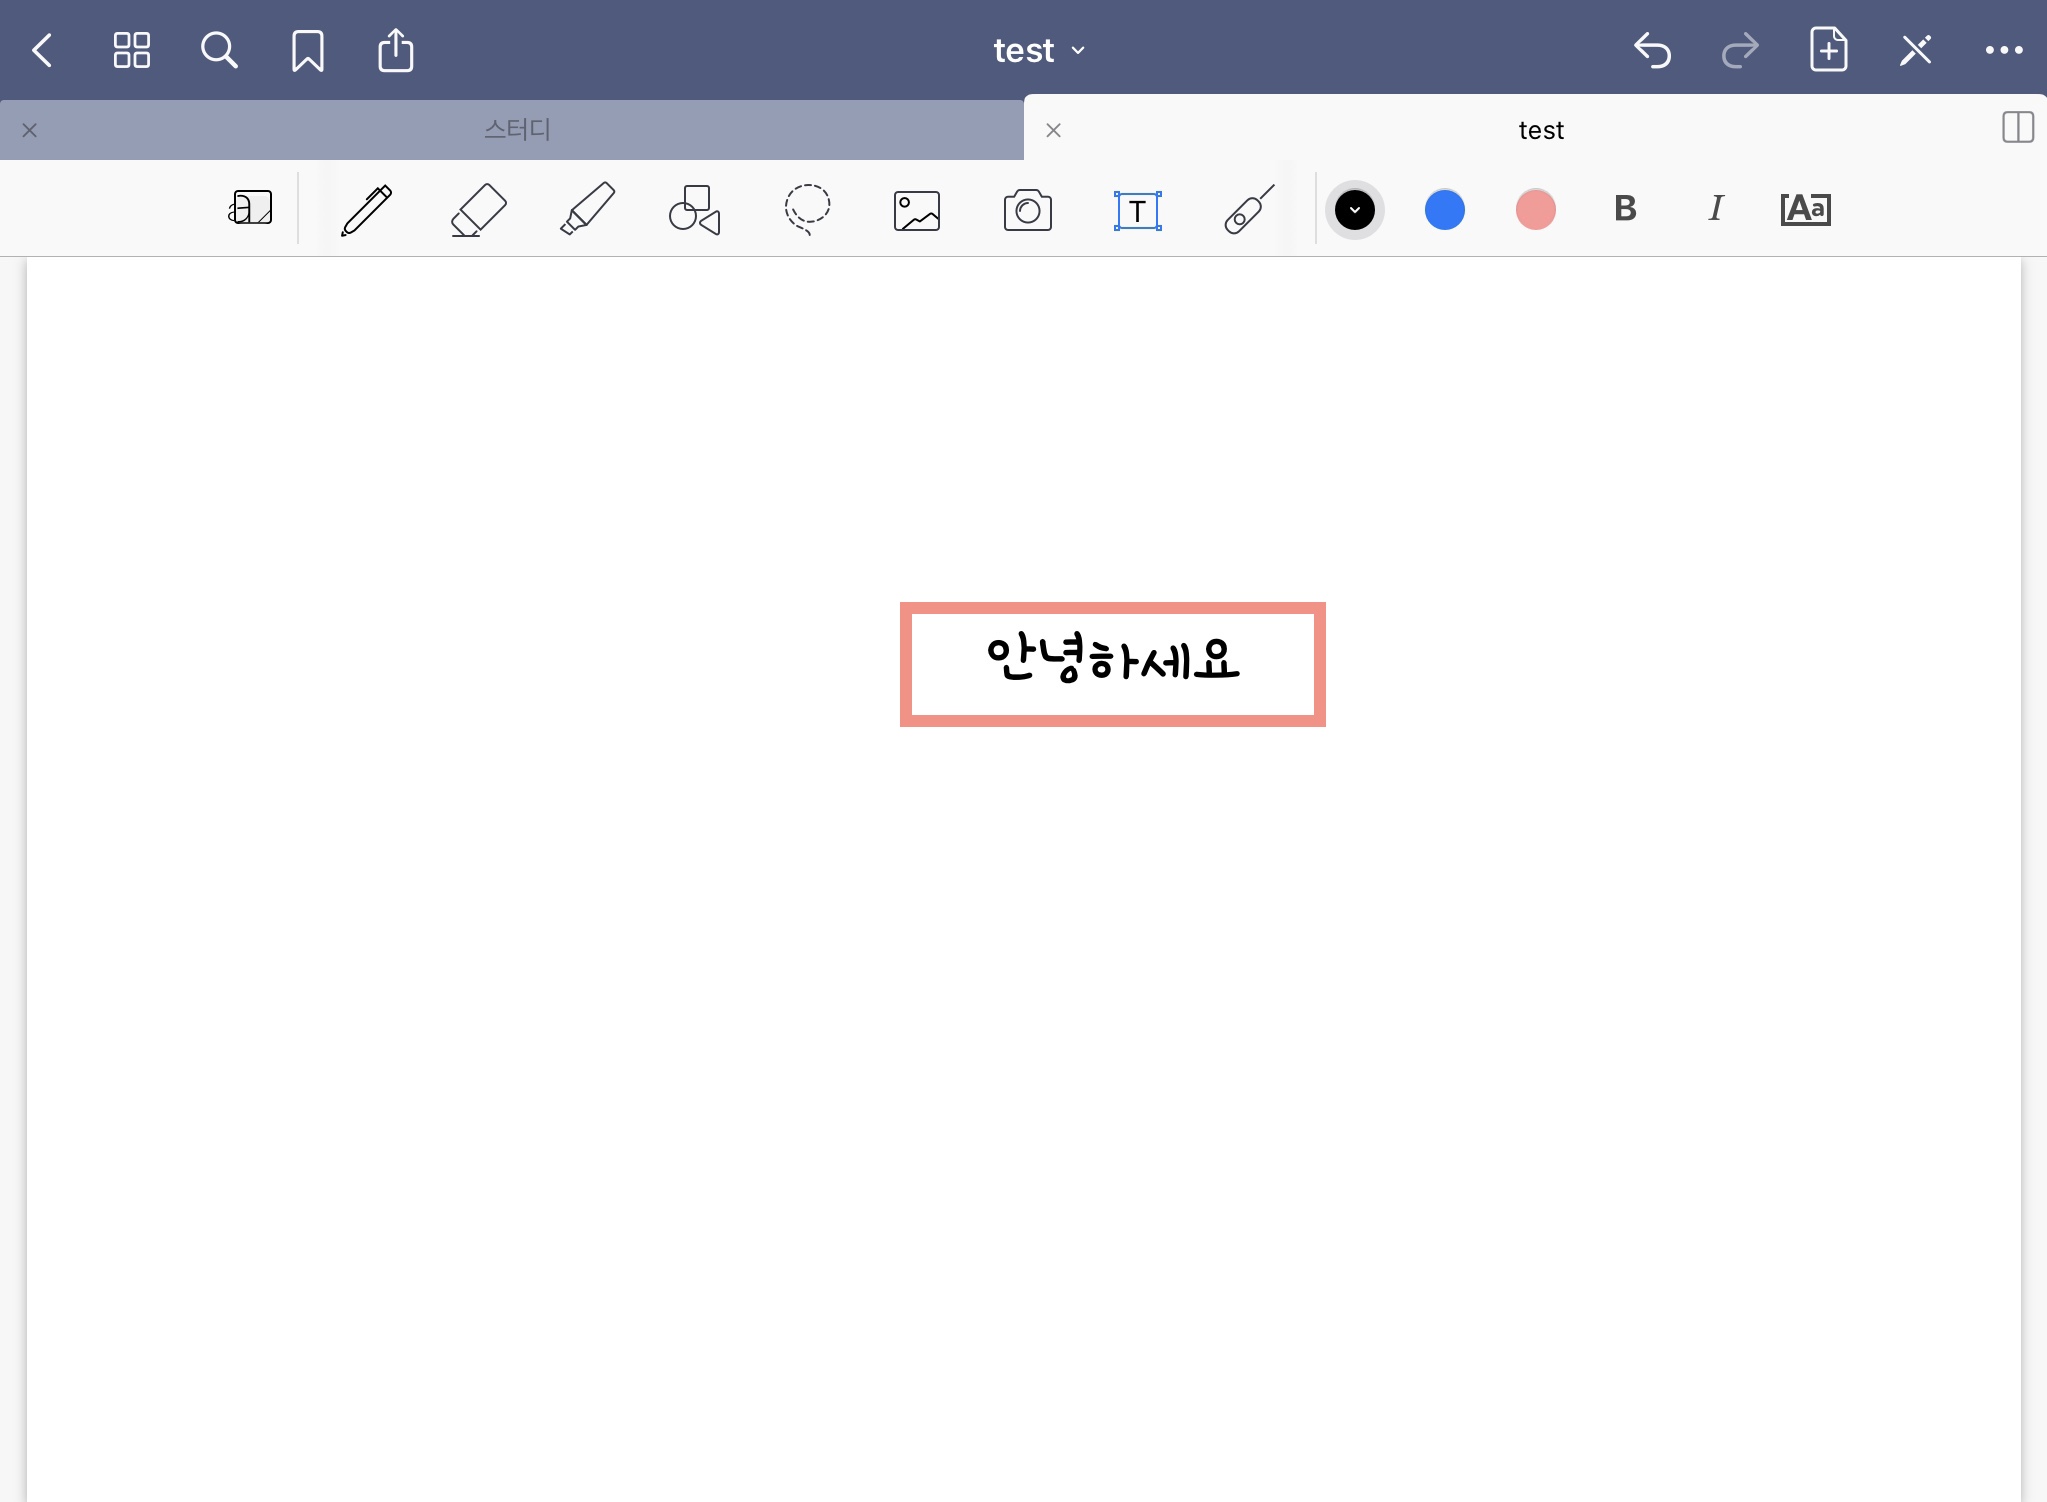Close the test tab
Screen dimensions: 2047x1502
point(1053,130)
